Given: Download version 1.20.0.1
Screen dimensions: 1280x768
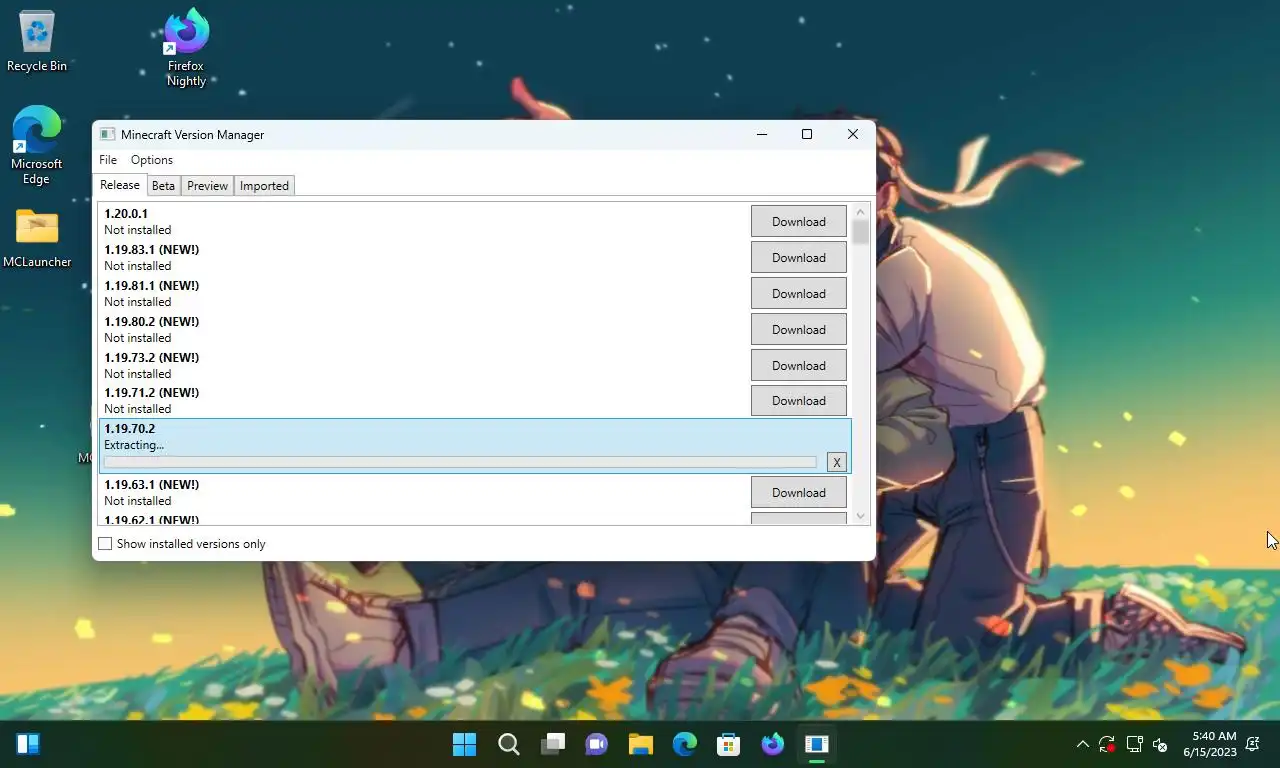Looking at the screenshot, I should (x=799, y=222).
